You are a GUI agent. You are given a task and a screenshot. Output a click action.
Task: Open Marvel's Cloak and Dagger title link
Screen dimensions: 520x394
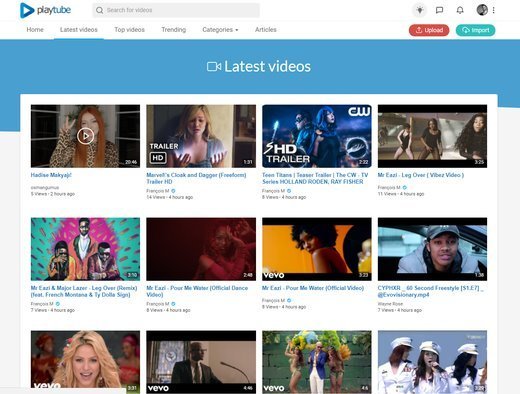click(196, 178)
